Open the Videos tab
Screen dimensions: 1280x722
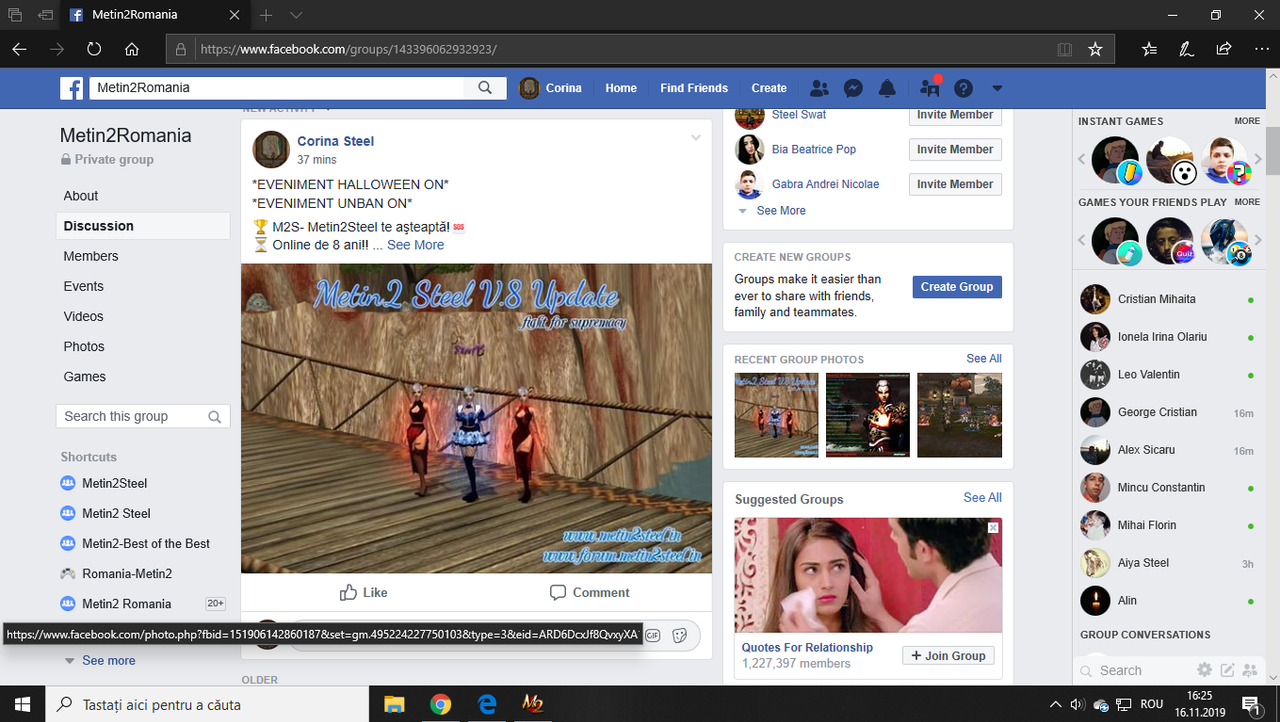pyautogui.click(x=84, y=316)
